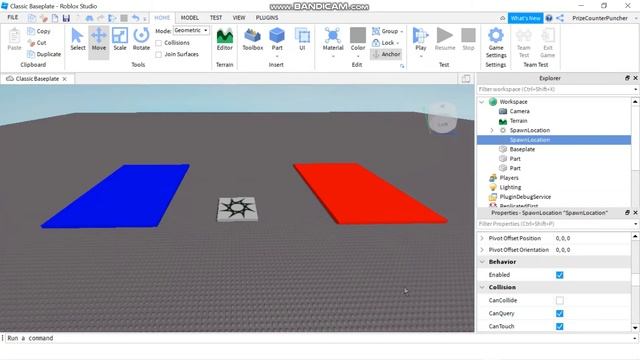Click the Undo arrow in quick toolbar

pyautogui.click(x=136, y=18)
